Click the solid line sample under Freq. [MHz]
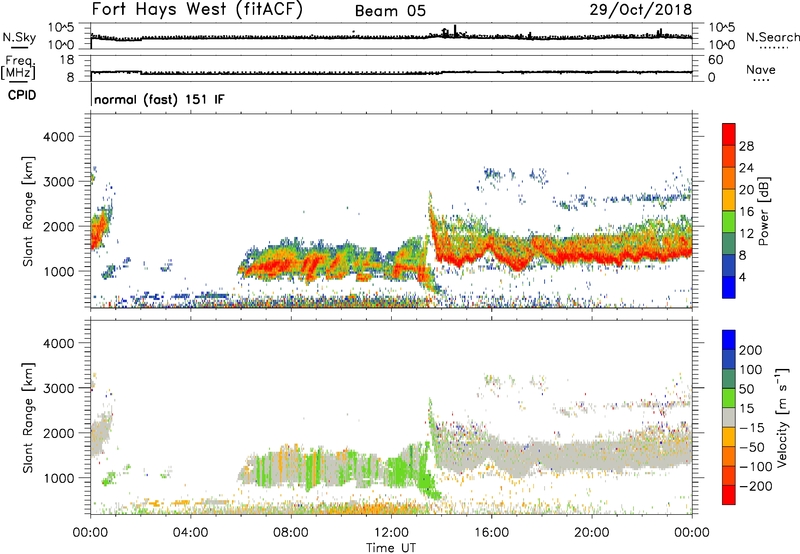The image size is (800, 554). click(18, 82)
